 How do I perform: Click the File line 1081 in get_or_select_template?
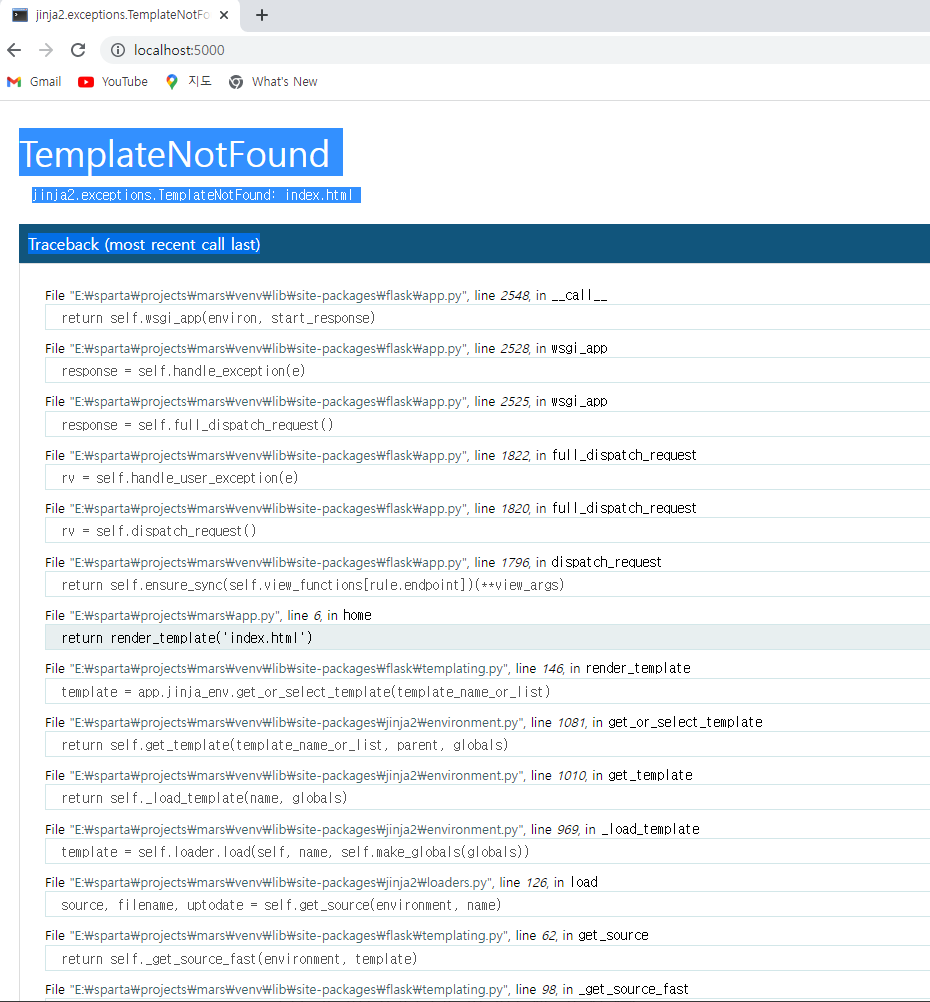[x=404, y=722]
